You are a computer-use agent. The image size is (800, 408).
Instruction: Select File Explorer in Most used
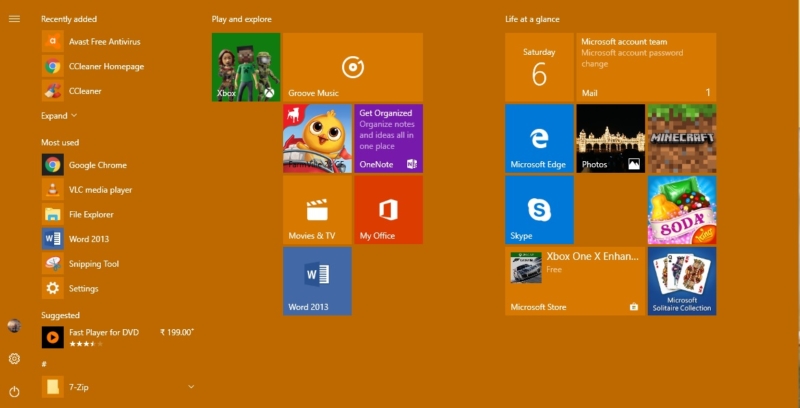90,214
